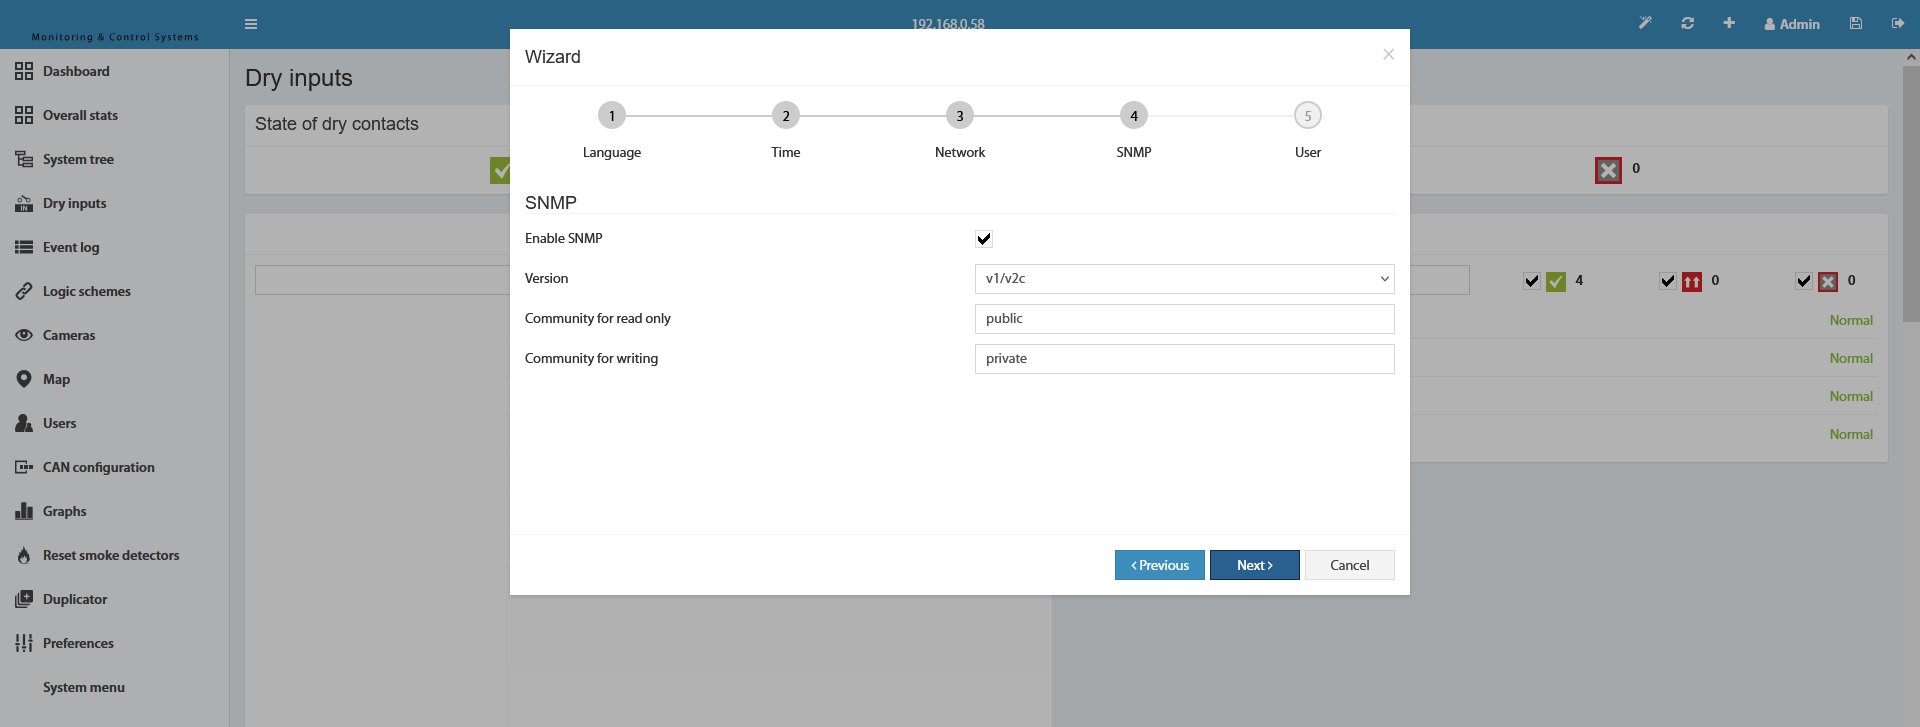Open the Event log link text
The image size is (1920, 727).
(71, 247)
